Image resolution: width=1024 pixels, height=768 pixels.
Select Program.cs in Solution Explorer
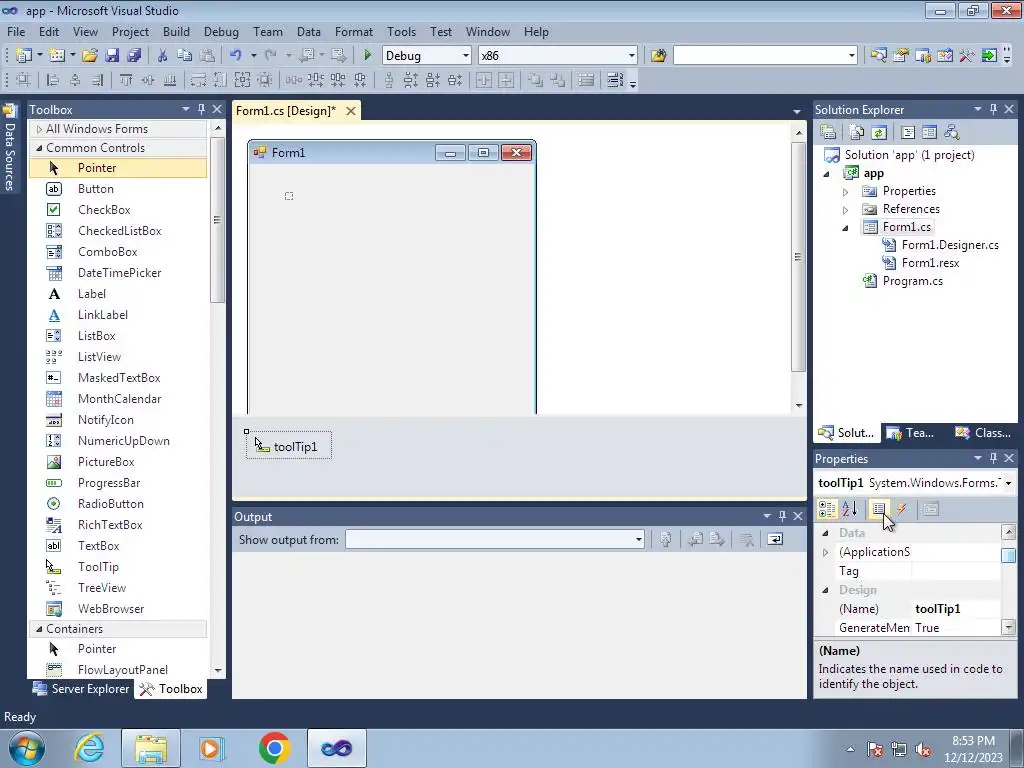(912, 281)
